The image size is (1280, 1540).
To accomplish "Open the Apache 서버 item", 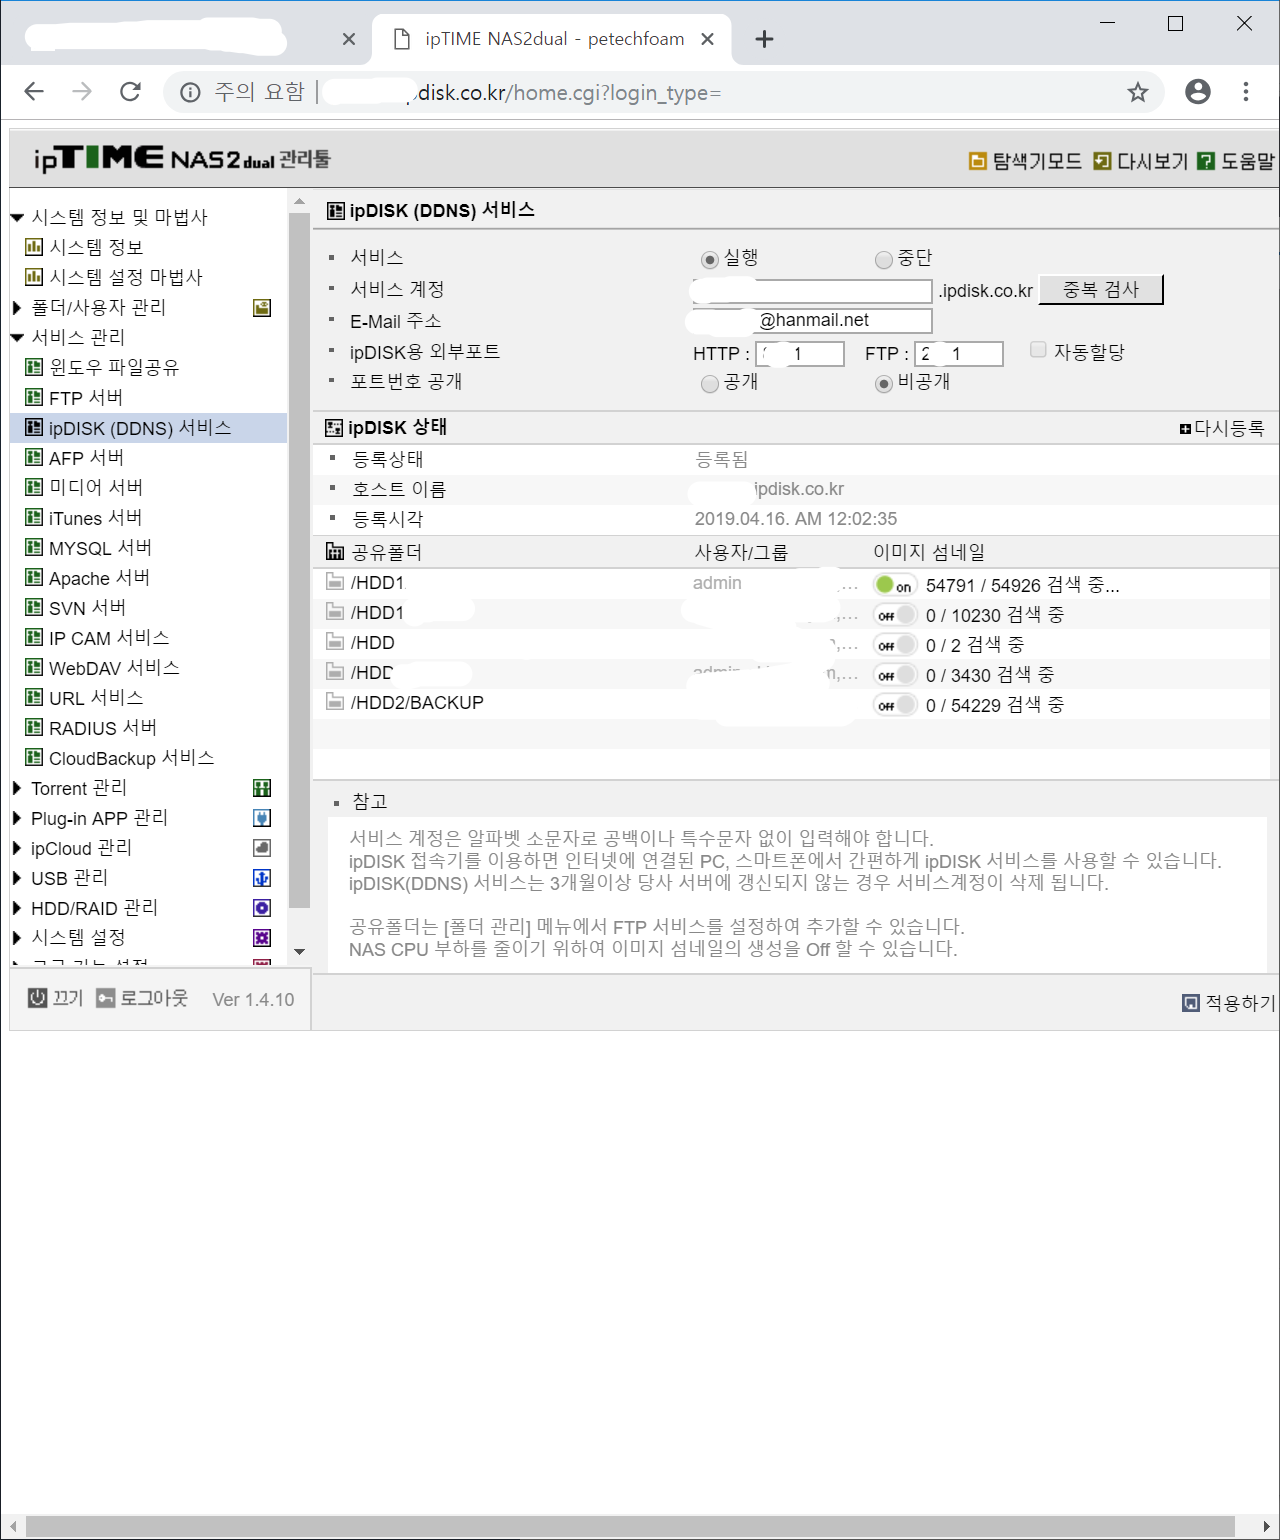I will 99,578.
